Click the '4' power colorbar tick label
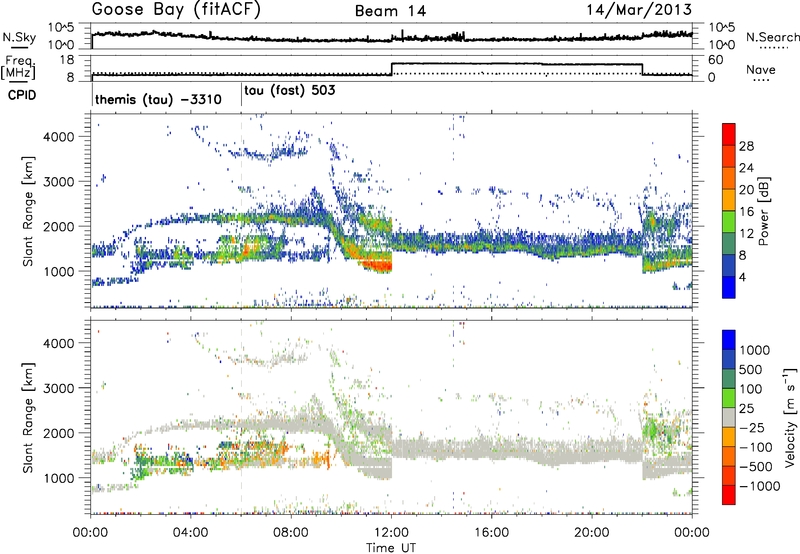This screenshot has width=800, height=554. click(x=742, y=277)
